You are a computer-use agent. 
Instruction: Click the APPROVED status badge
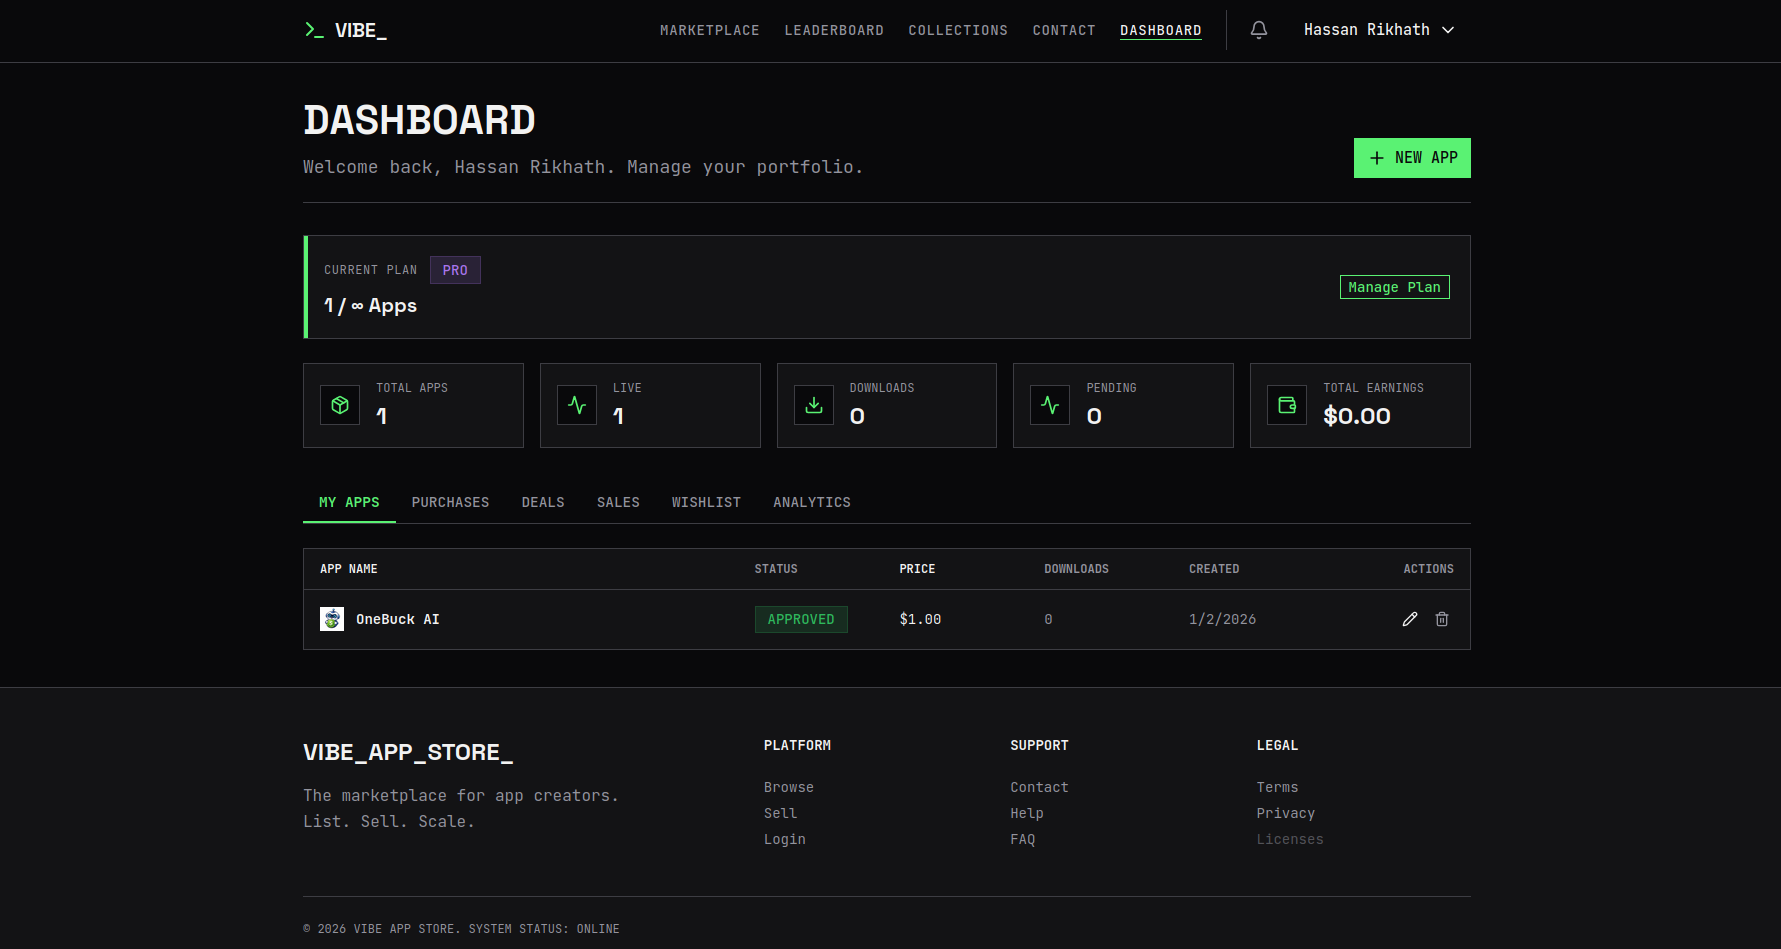pyautogui.click(x=801, y=619)
